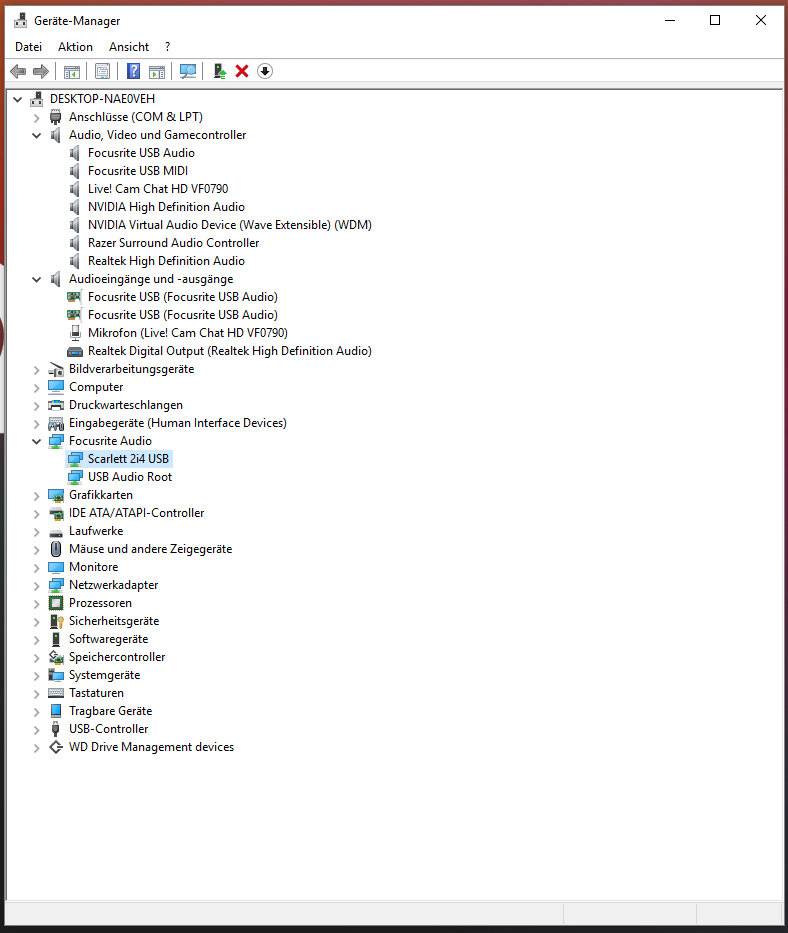The width and height of the screenshot is (788, 933).
Task: Minimize the Geräte-Manager window
Action: (670, 20)
